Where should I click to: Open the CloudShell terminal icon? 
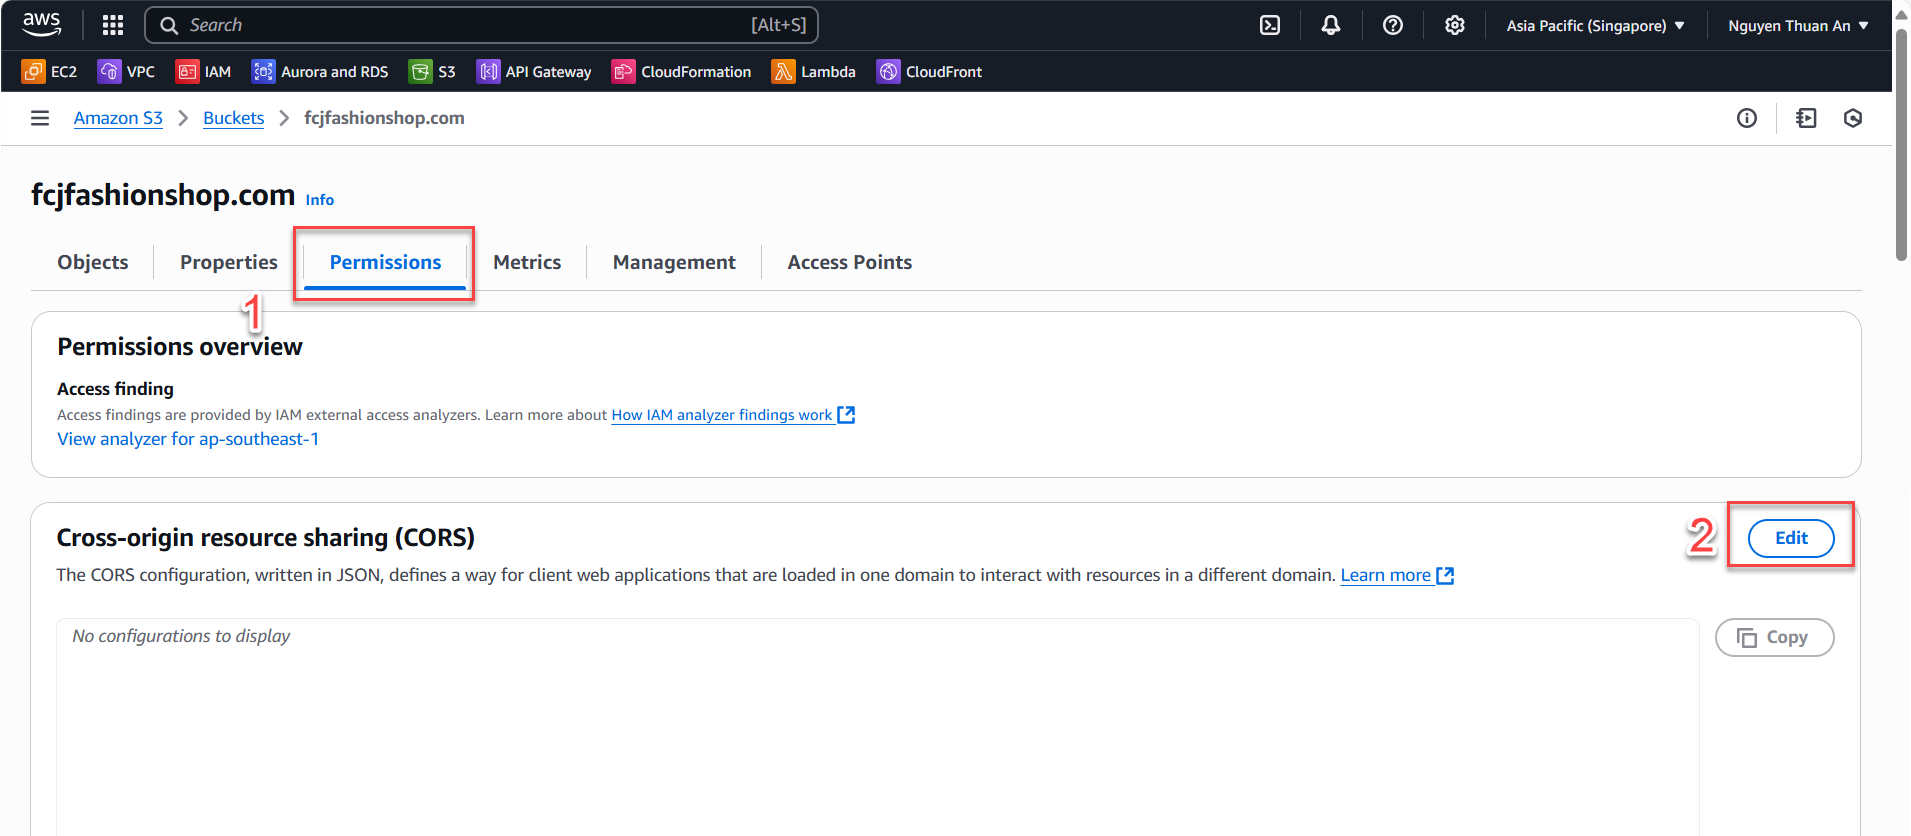[1270, 25]
